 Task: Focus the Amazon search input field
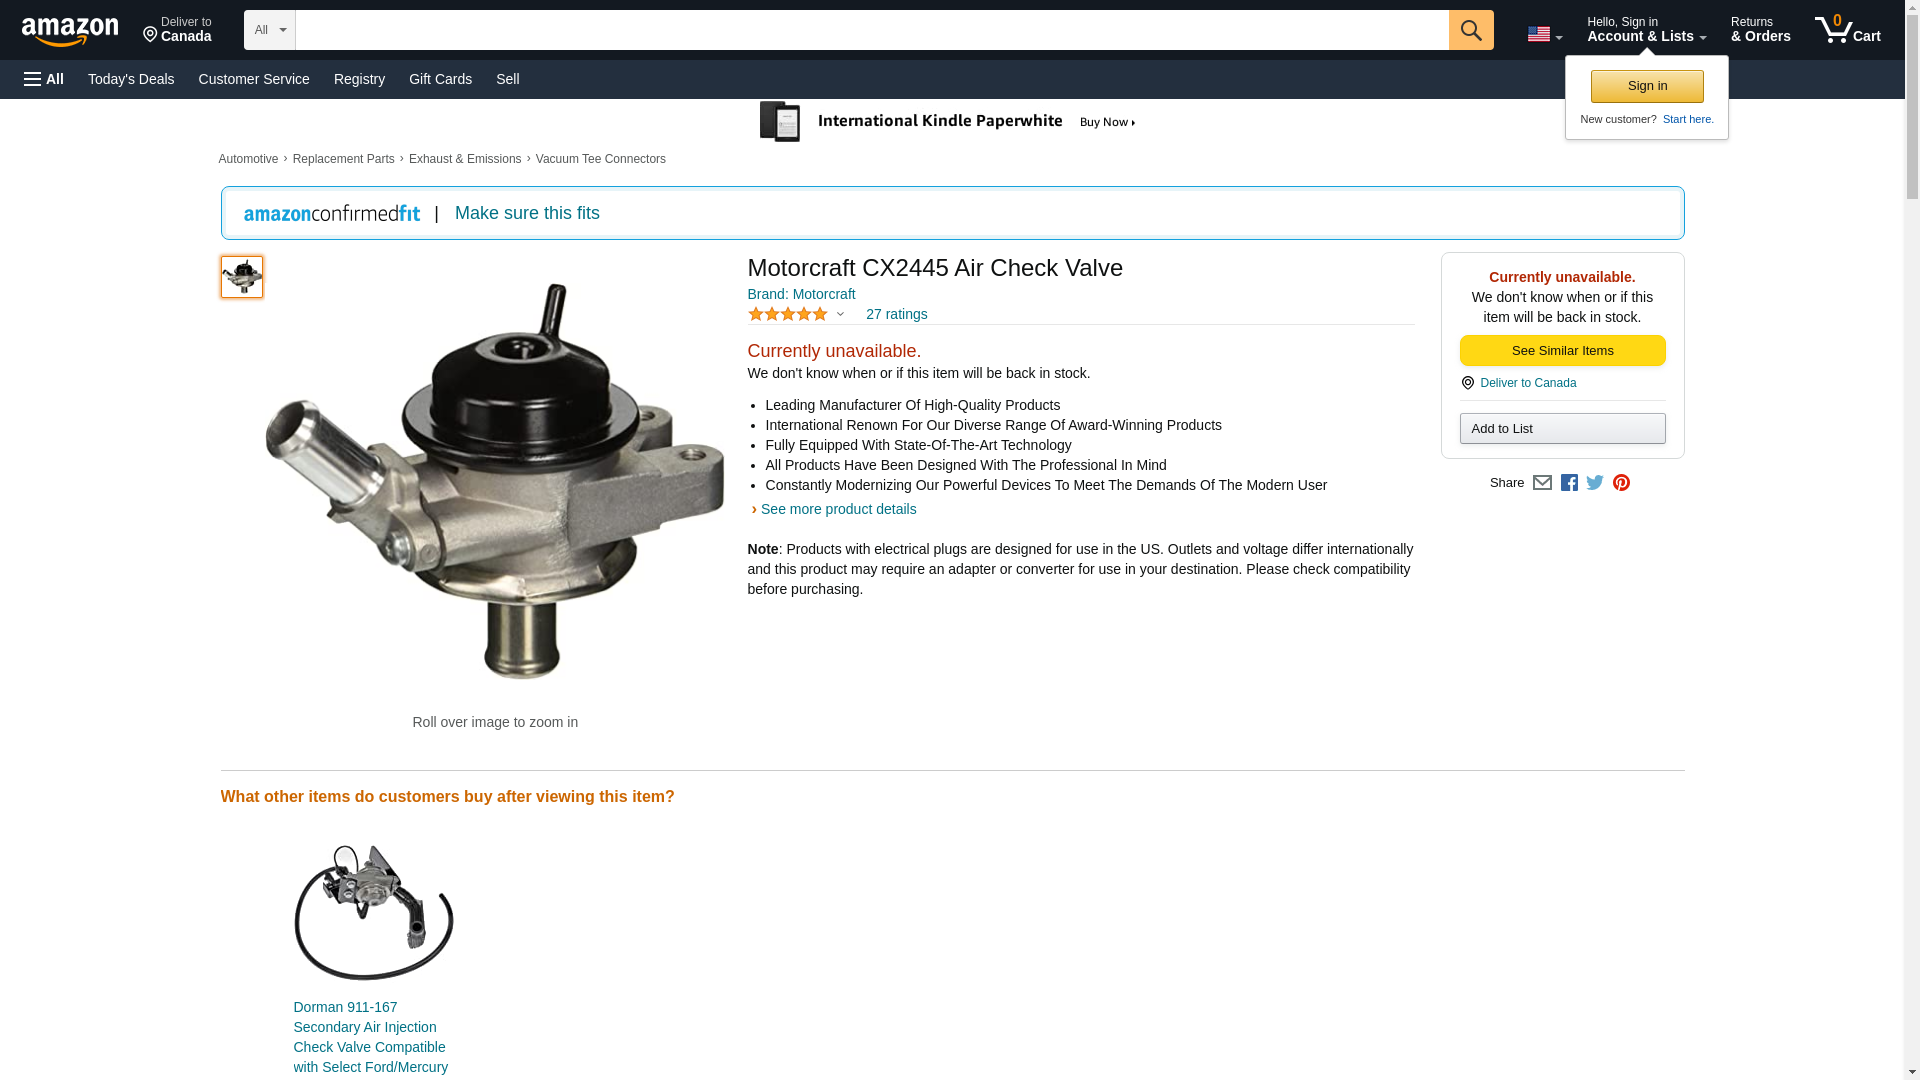[872, 30]
